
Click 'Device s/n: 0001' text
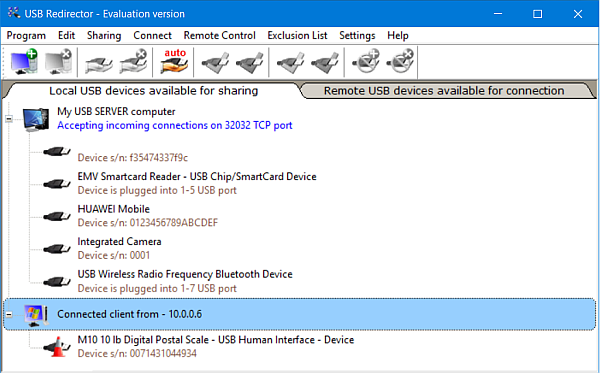[x=114, y=255]
